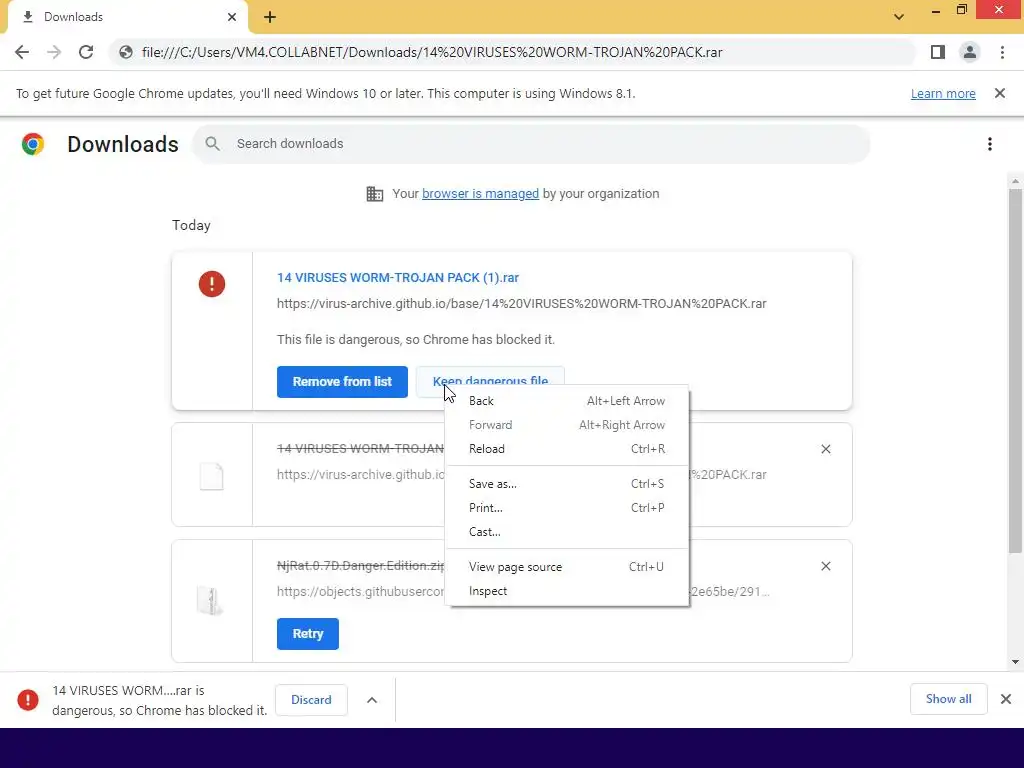Click the virus-archive.github.io URL of blocked file
This screenshot has width=1024, height=768.
click(522, 304)
